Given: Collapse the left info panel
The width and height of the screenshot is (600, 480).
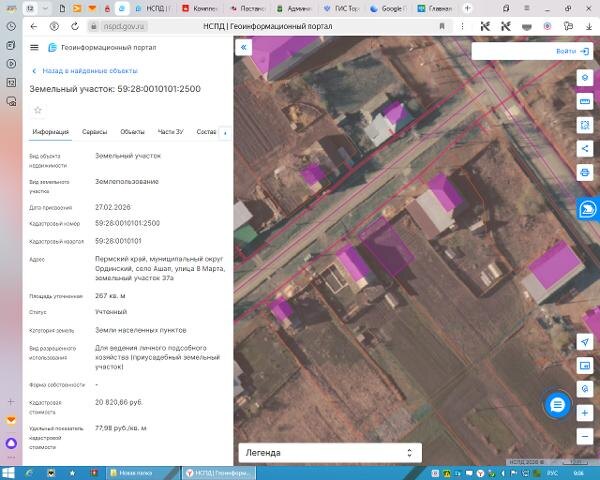Looking at the screenshot, I should tap(243, 47).
